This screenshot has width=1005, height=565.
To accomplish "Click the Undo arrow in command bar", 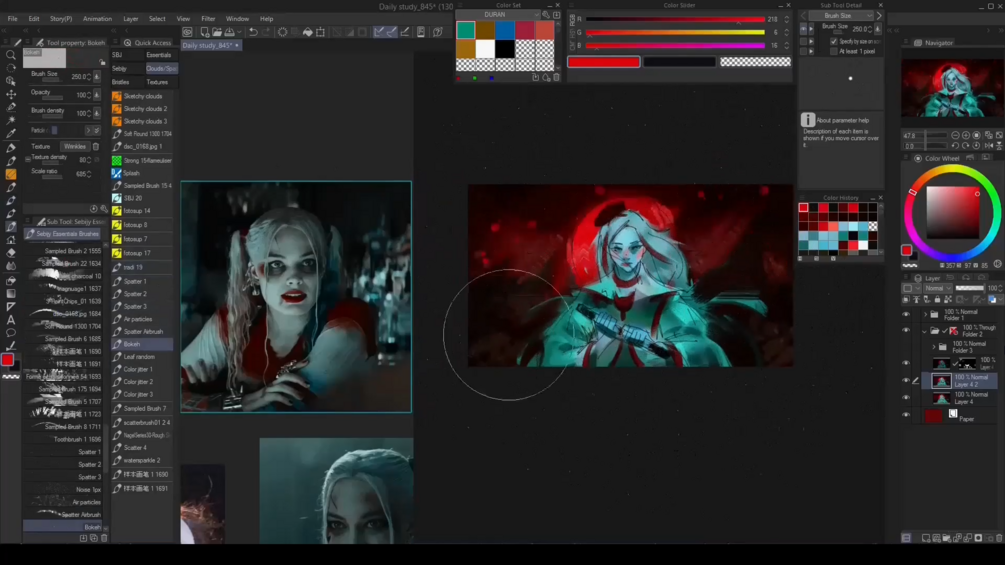I will pyautogui.click(x=253, y=32).
